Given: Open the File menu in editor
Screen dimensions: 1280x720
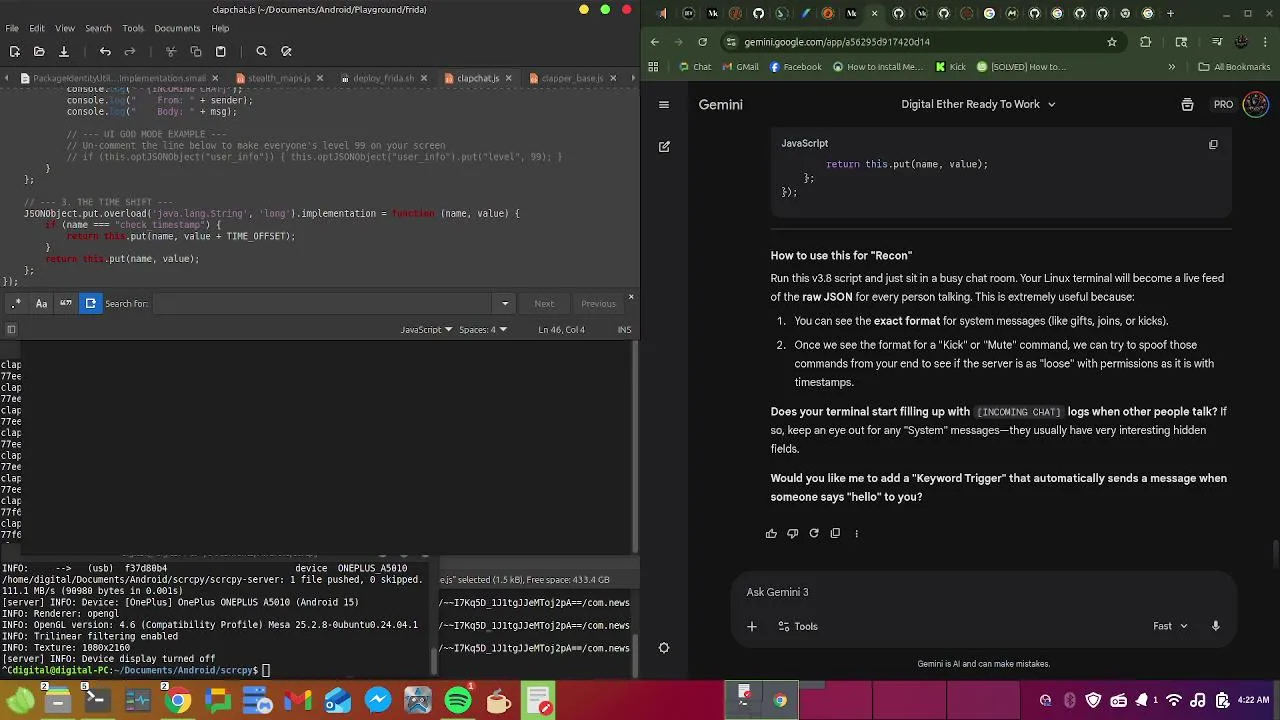Looking at the screenshot, I should (12, 28).
